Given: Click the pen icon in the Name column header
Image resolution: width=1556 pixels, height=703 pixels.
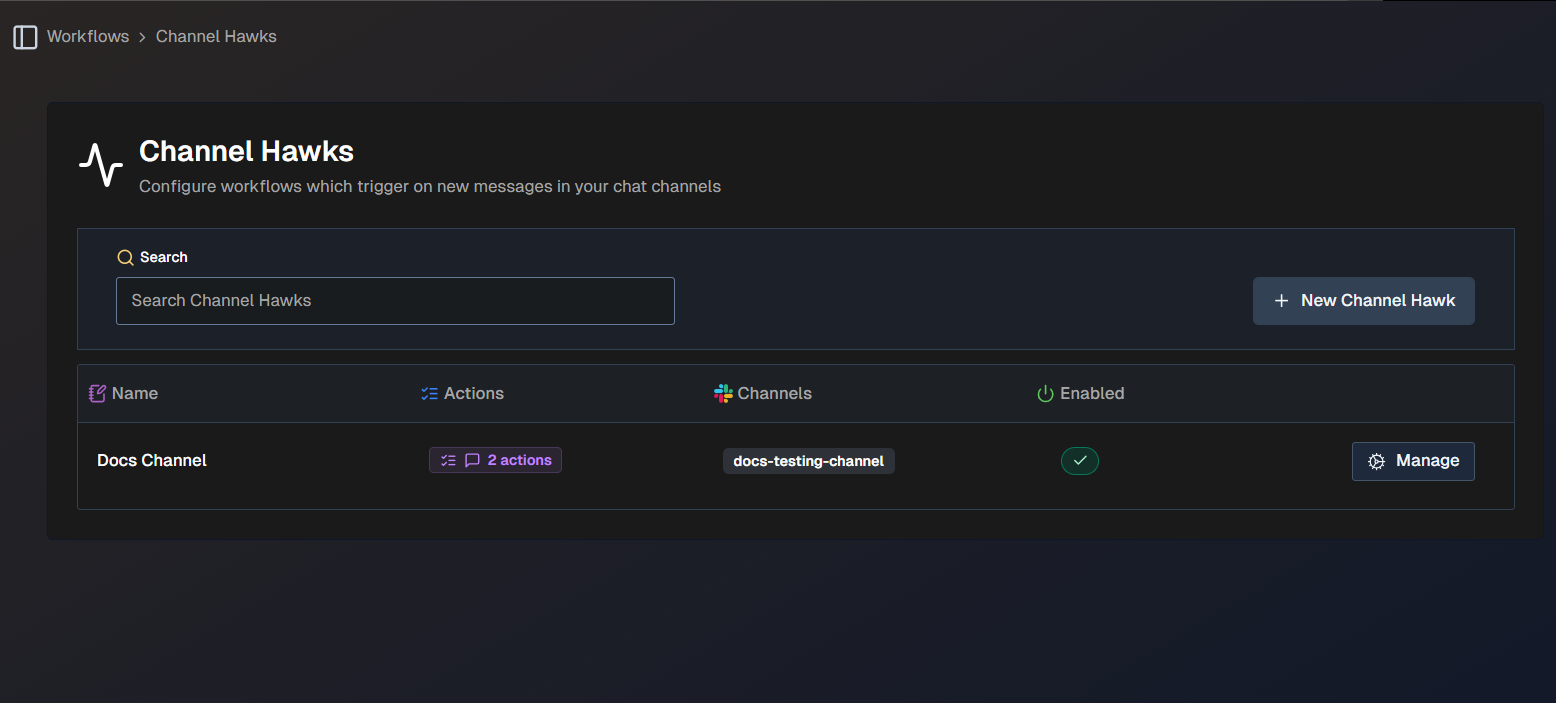Looking at the screenshot, I should 96,393.
